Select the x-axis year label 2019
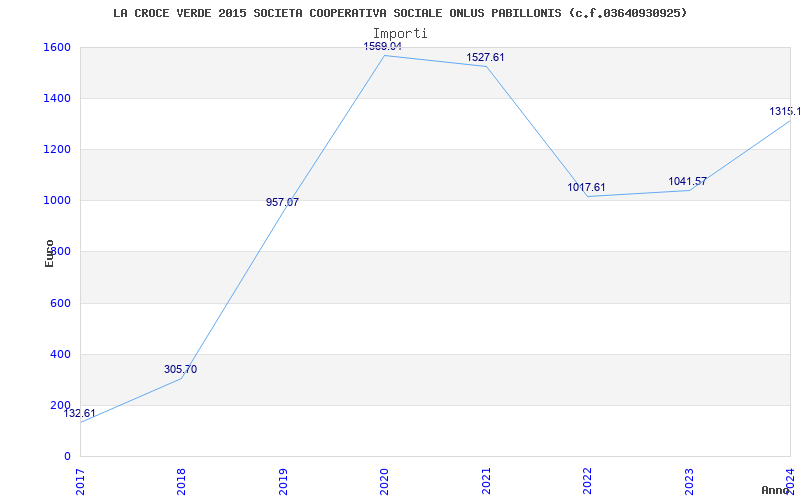 coord(283,481)
